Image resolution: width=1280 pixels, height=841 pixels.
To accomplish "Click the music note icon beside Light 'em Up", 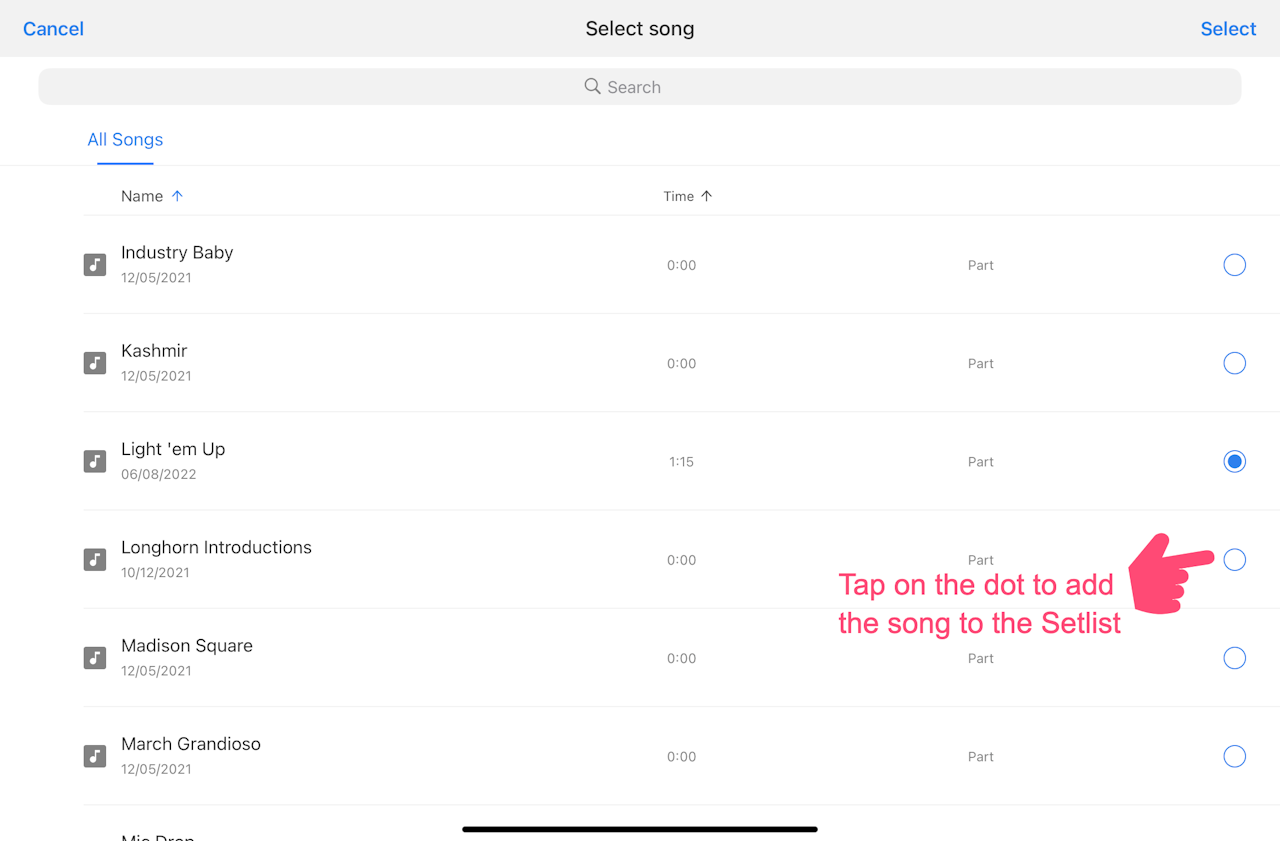I will [x=95, y=461].
